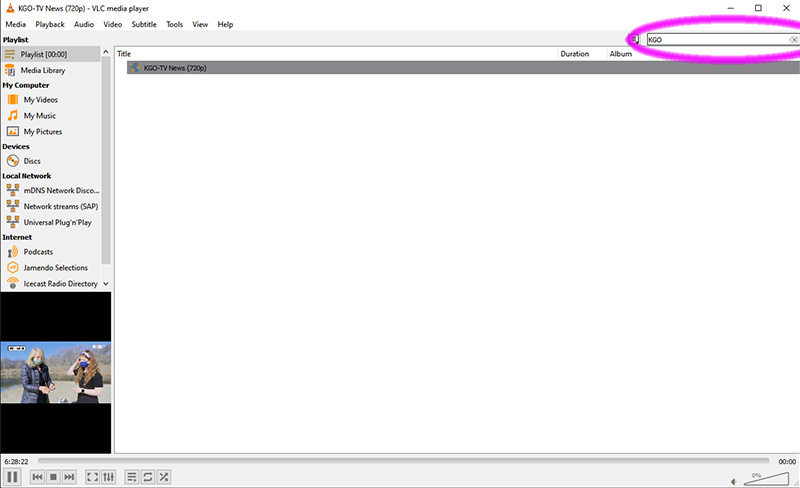Open the Media menu
800x488 pixels.
pyautogui.click(x=15, y=24)
